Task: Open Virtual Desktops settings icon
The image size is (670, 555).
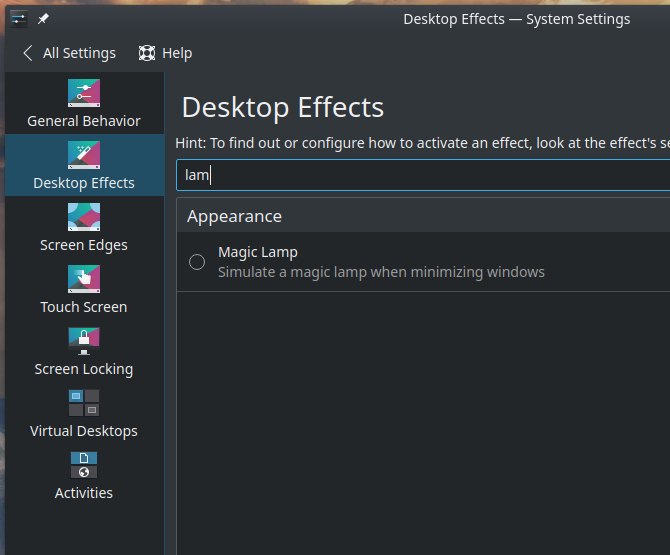Action: click(84, 403)
